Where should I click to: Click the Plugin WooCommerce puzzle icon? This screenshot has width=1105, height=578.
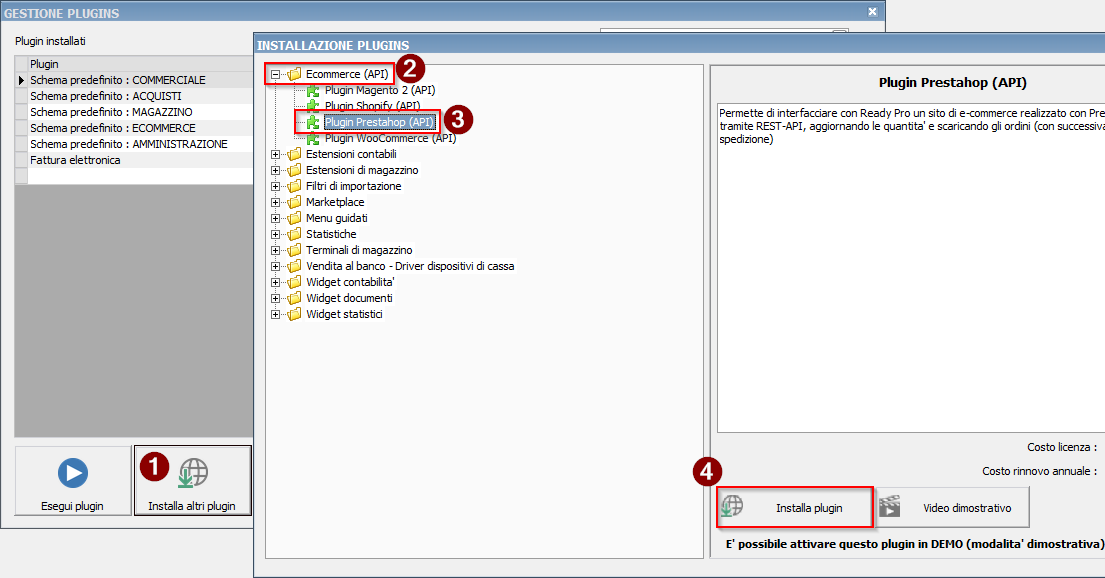click(313, 138)
